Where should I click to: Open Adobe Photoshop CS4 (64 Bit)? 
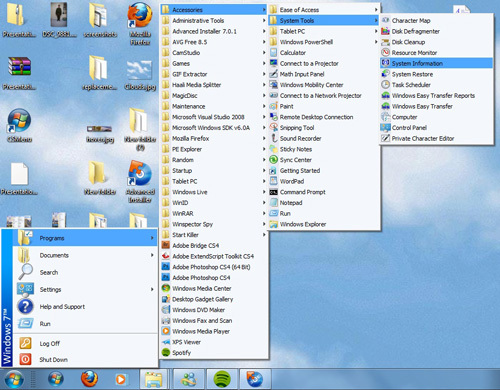pos(214,267)
